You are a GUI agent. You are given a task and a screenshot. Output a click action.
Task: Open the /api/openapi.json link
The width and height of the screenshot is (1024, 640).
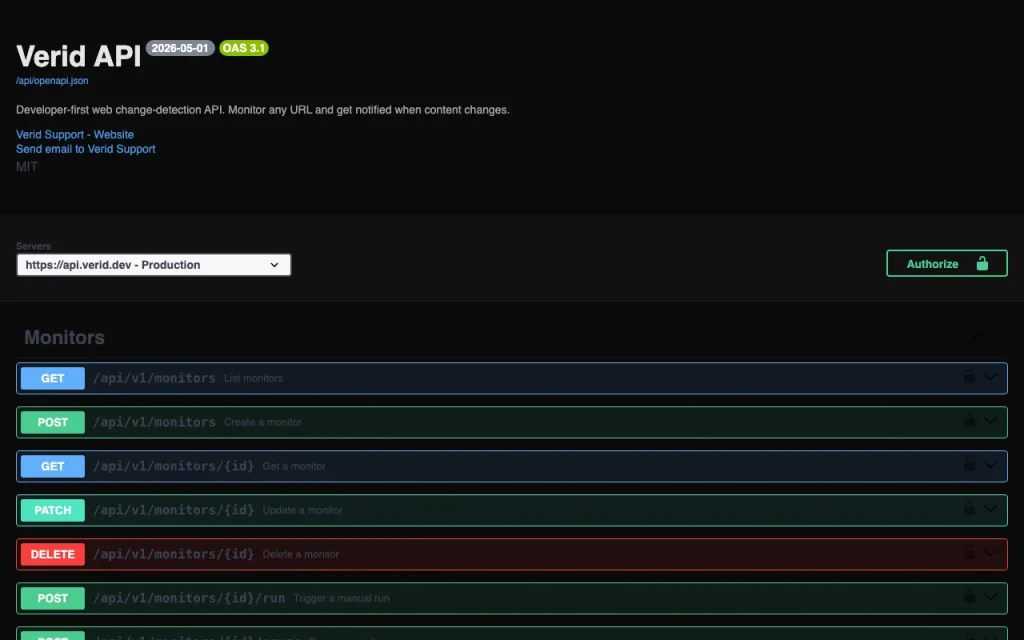click(52, 80)
